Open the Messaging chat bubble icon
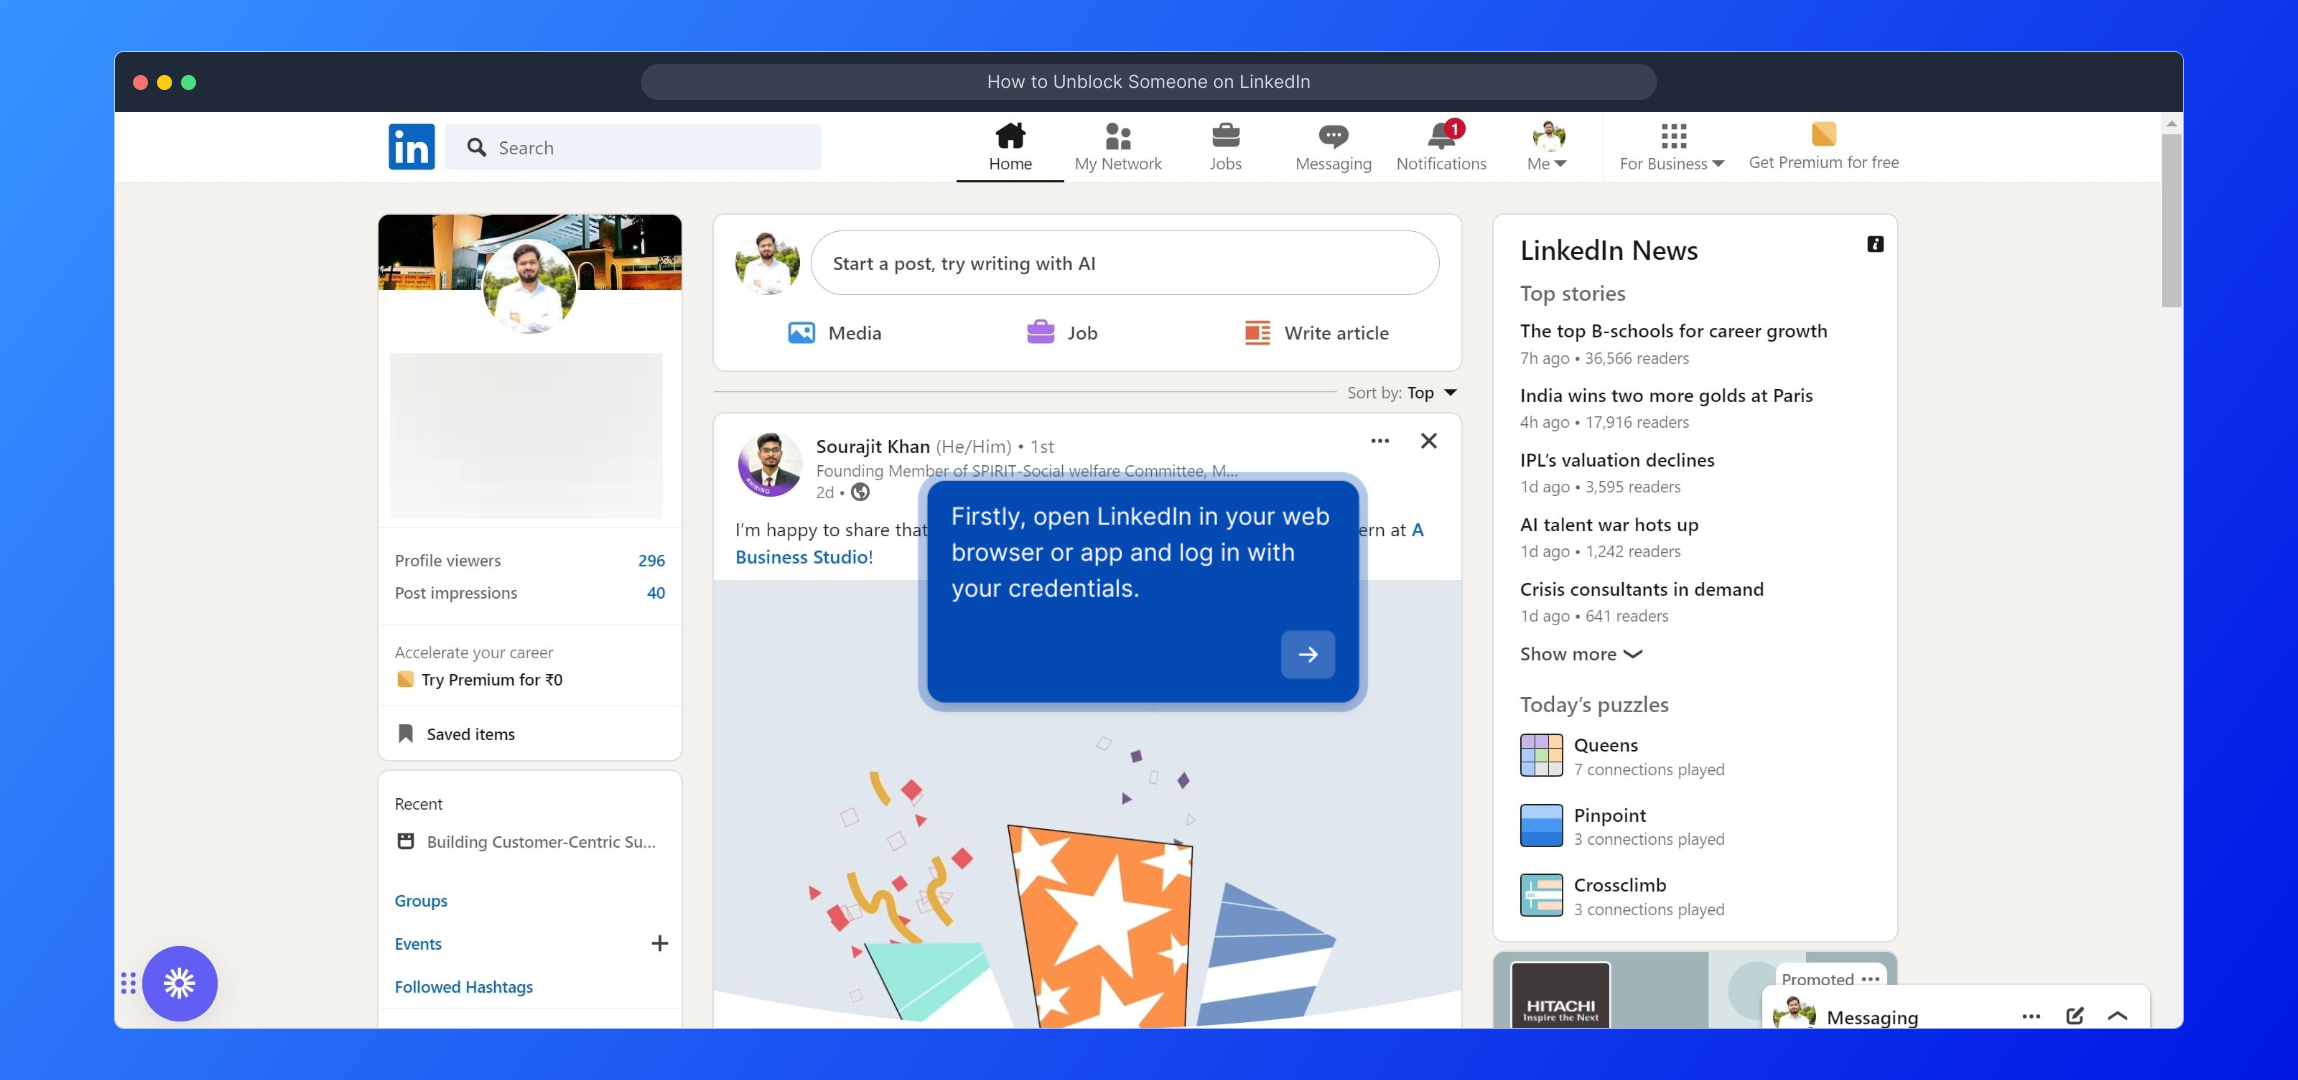Screen dimensions: 2298x1080 tap(1333, 135)
